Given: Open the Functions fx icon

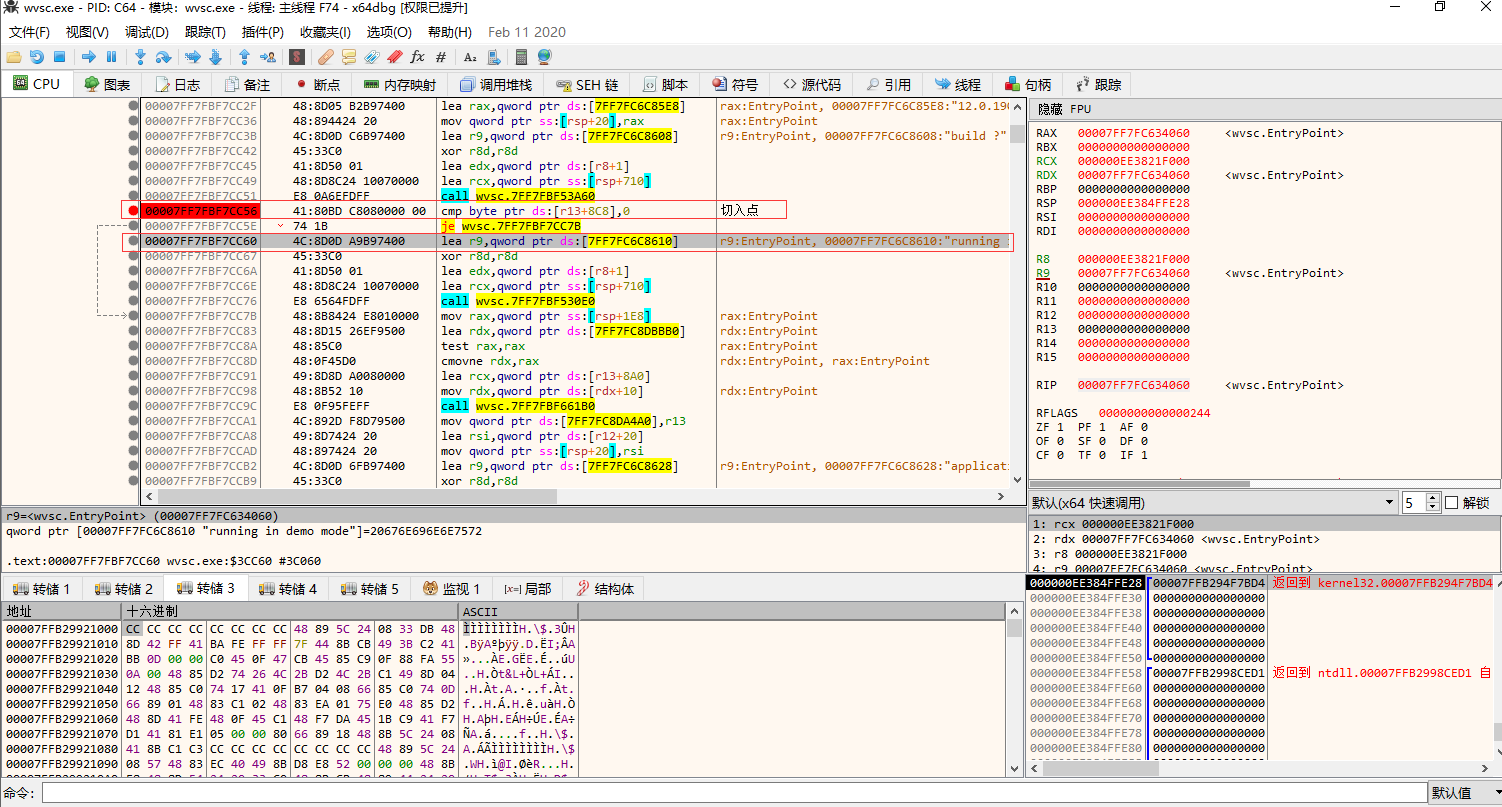Looking at the screenshot, I should (x=418, y=57).
